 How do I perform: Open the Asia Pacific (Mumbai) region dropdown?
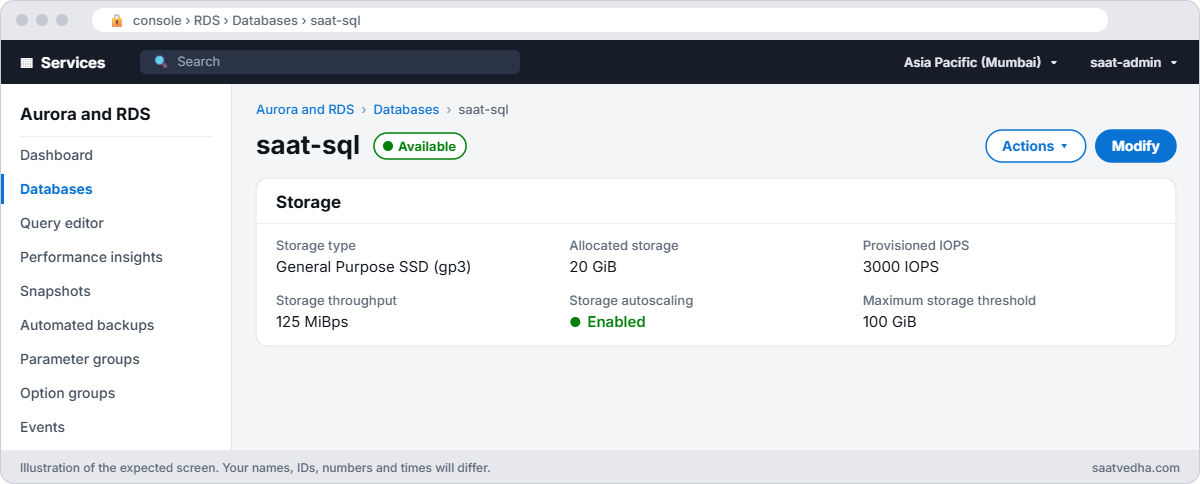click(980, 62)
